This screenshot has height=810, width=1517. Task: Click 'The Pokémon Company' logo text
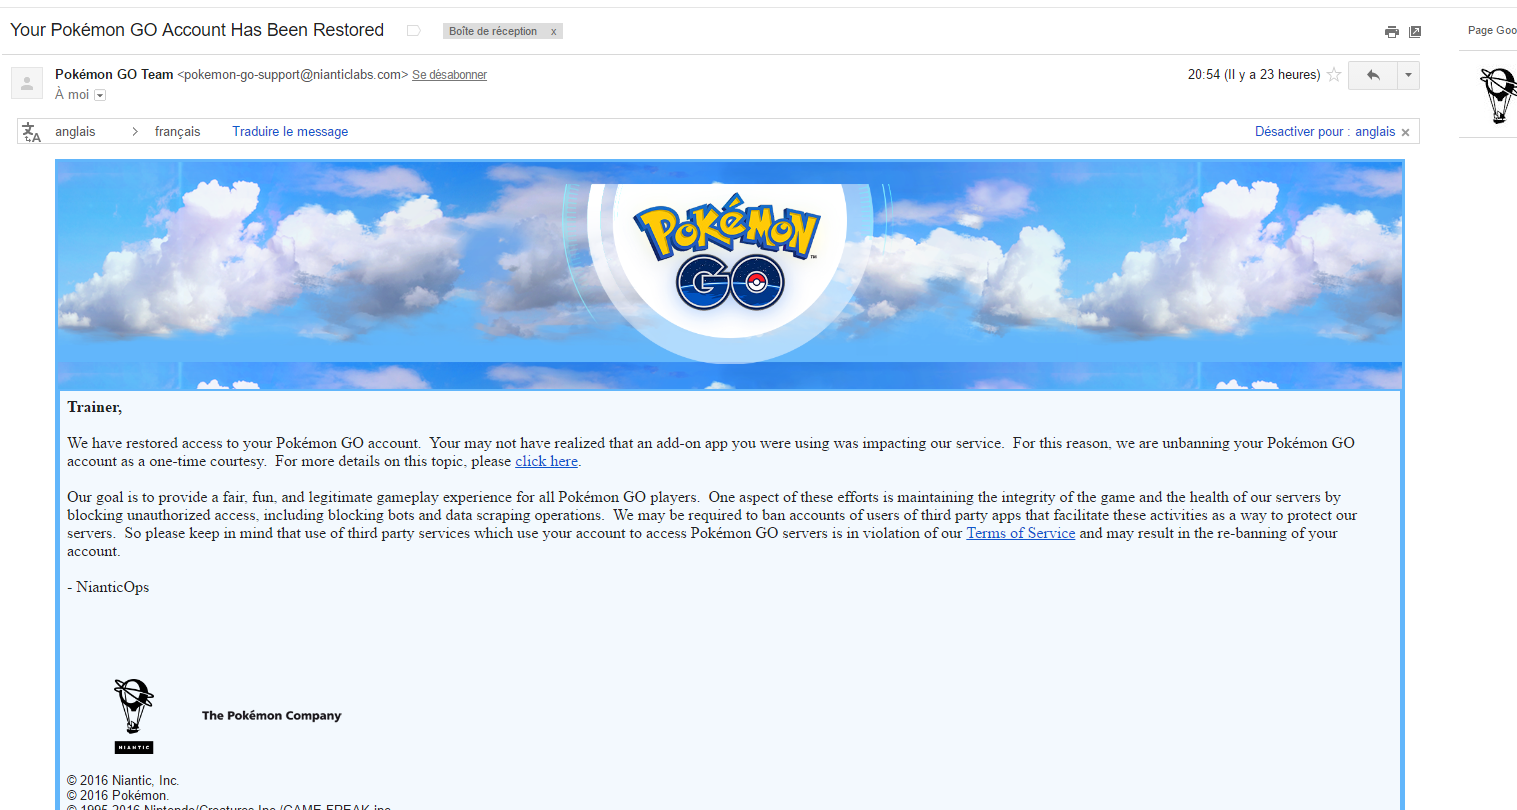click(x=271, y=716)
